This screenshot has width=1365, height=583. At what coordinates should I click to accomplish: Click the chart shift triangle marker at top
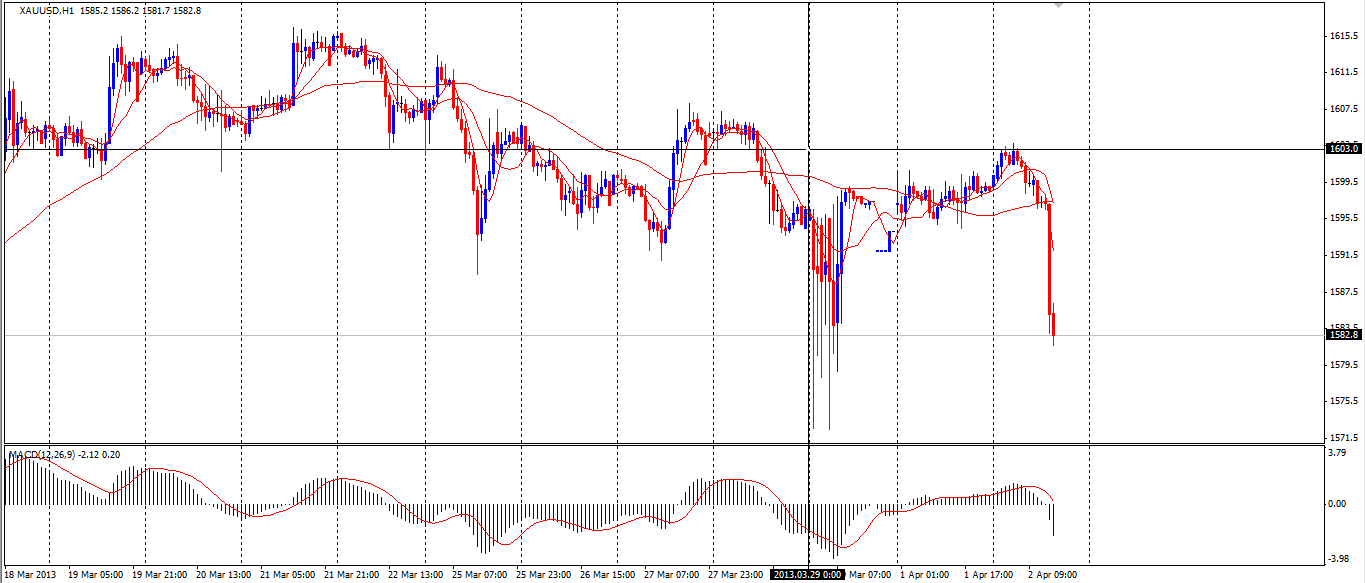click(x=1059, y=5)
